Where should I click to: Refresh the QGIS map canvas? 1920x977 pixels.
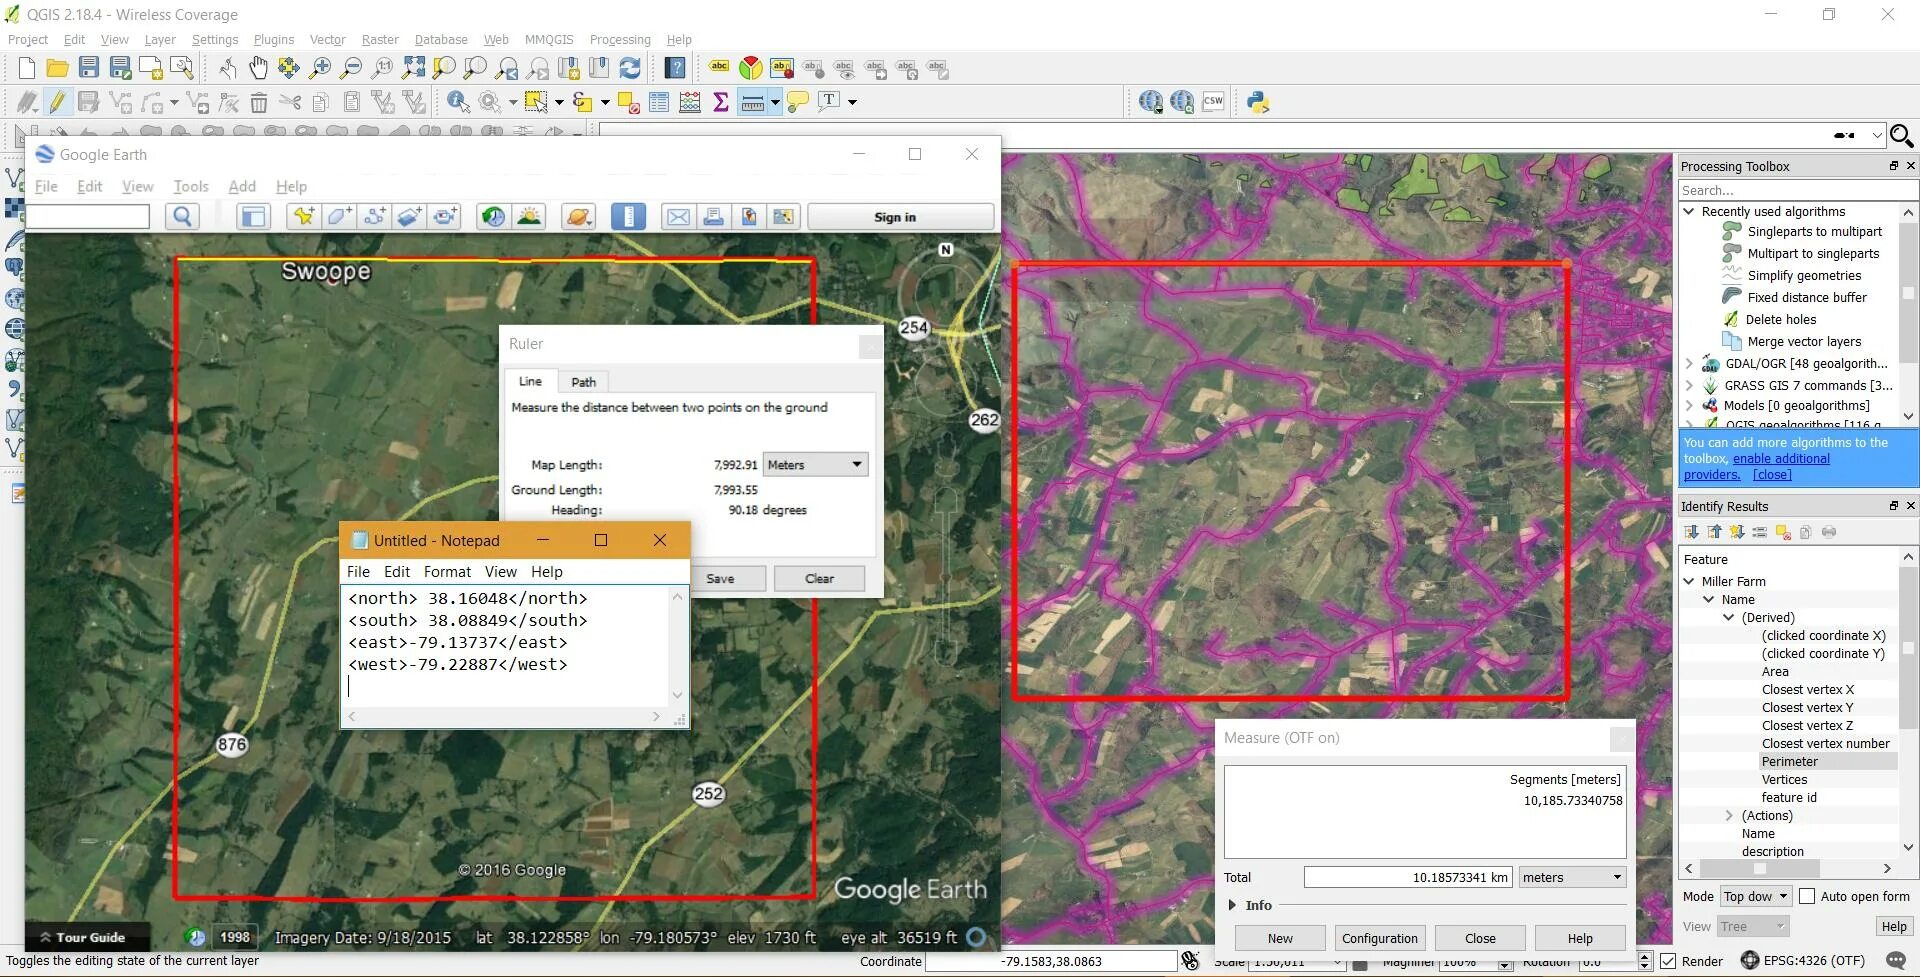tap(630, 68)
